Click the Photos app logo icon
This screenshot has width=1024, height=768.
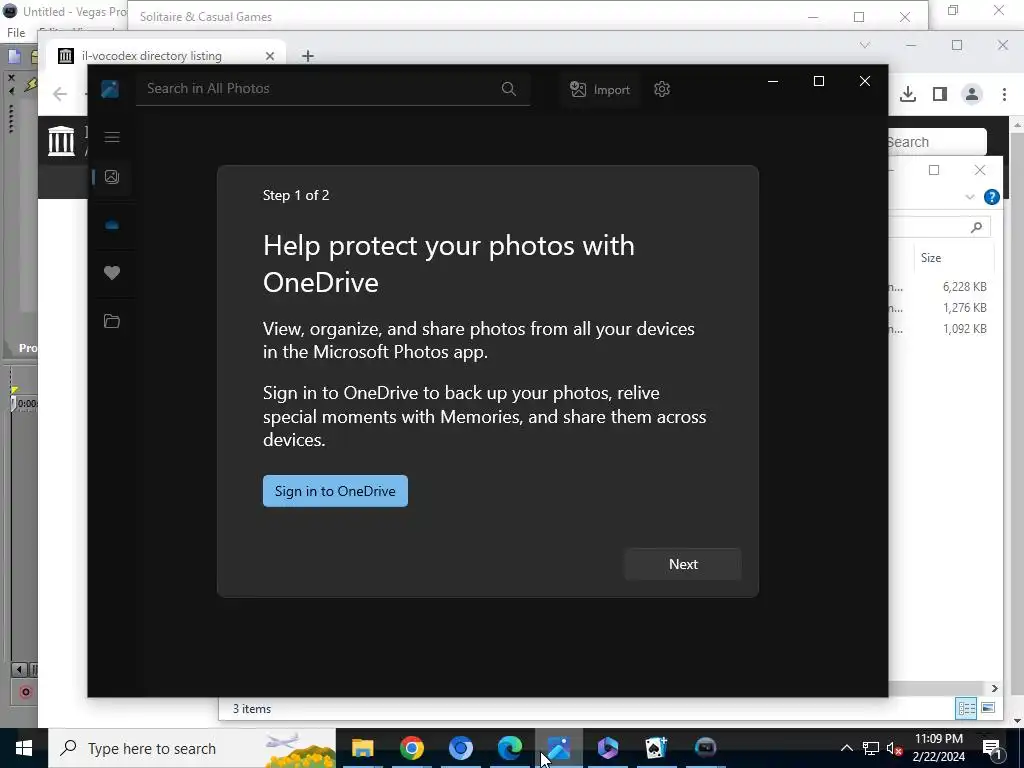tap(110, 89)
